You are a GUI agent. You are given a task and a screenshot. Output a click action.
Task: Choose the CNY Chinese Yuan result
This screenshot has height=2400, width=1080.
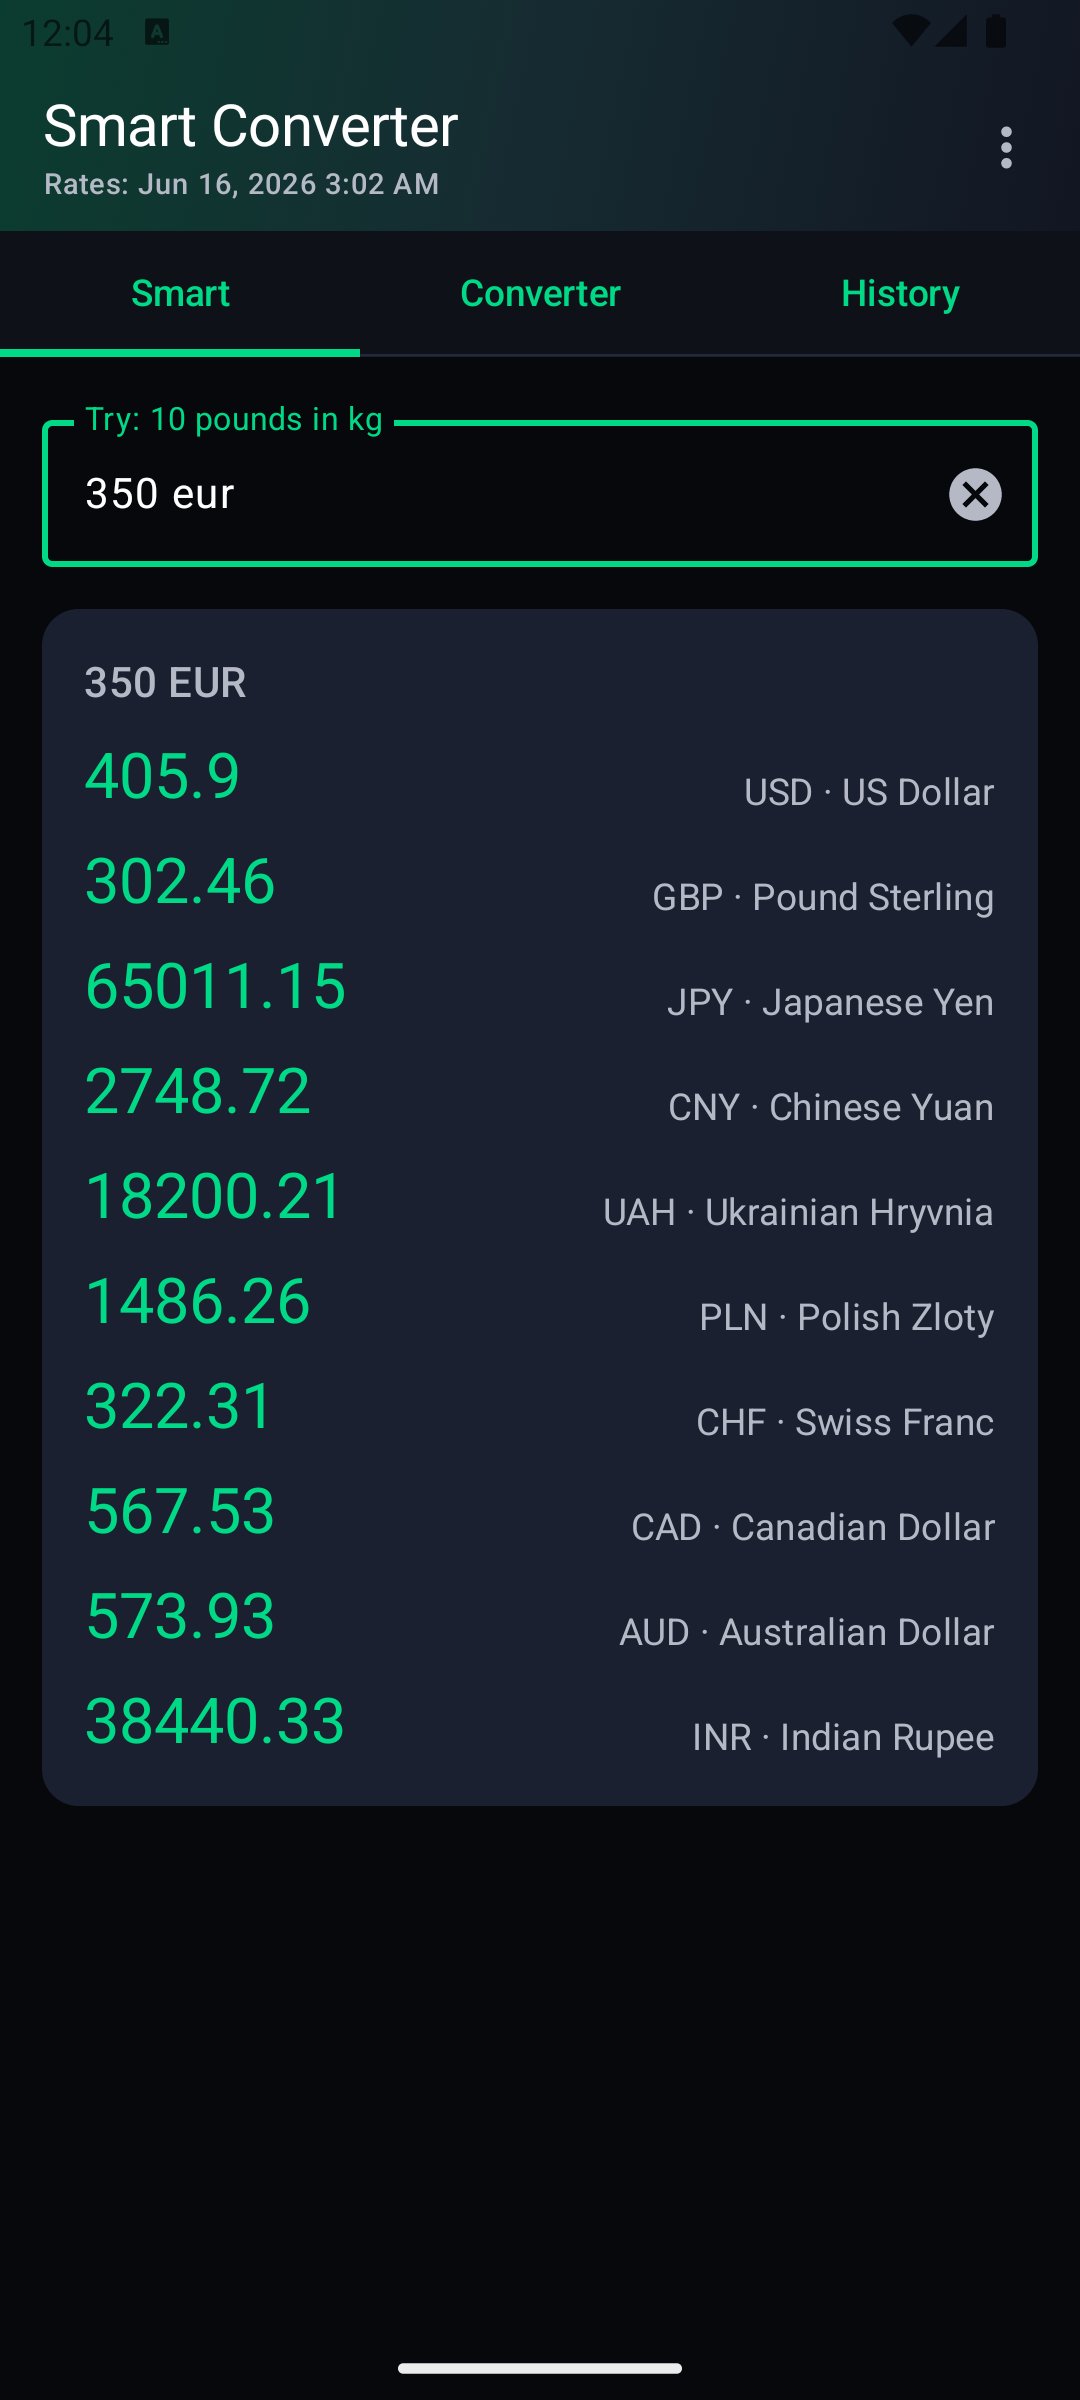click(540, 1092)
